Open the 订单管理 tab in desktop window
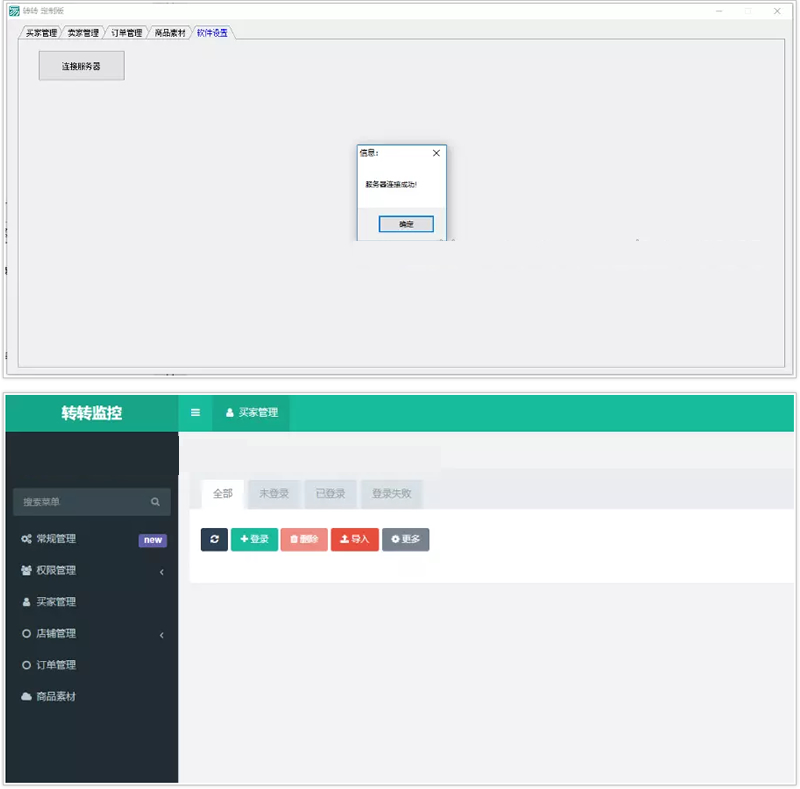Viewport: 800px width, 789px height. pyautogui.click(x=126, y=33)
